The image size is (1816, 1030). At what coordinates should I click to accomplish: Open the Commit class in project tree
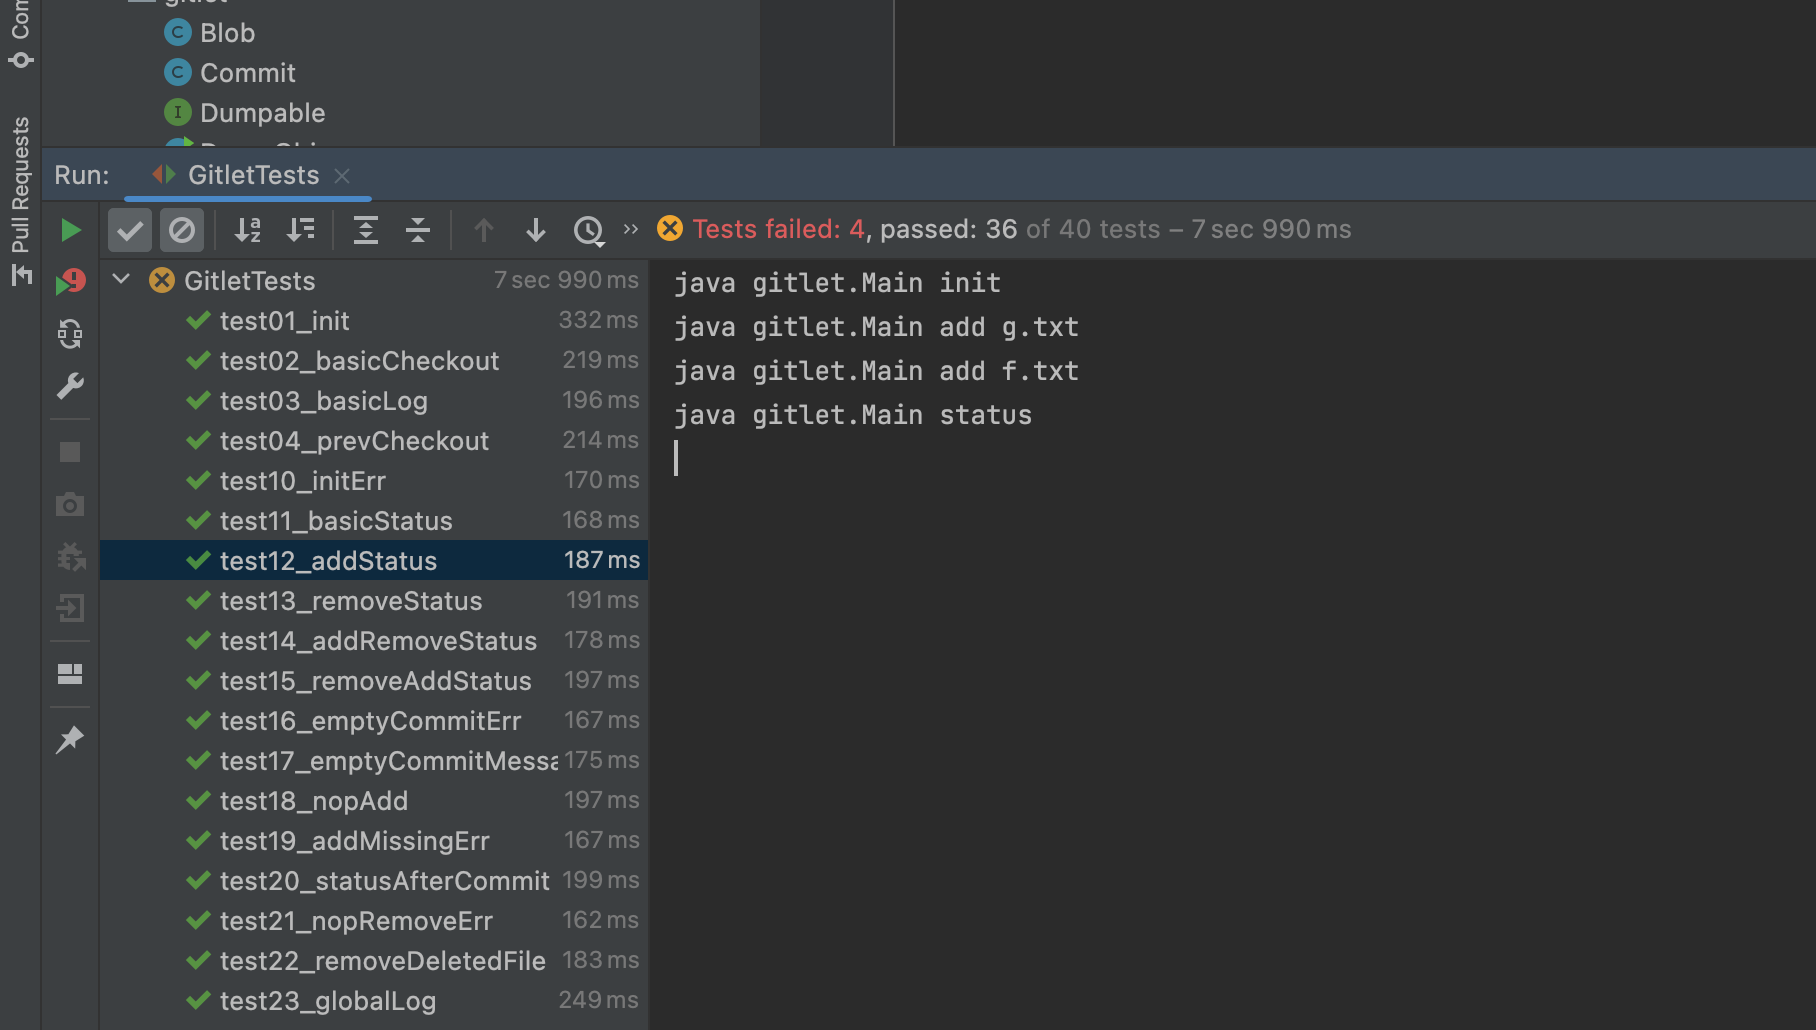click(x=247, y=73)
